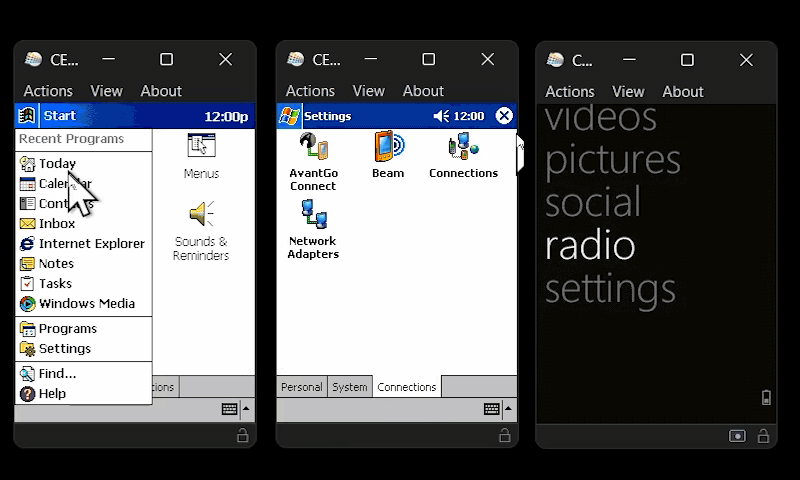Open Actions menu in left window
This screenshot has height=480, width=800.
click(x=48, y=91)
